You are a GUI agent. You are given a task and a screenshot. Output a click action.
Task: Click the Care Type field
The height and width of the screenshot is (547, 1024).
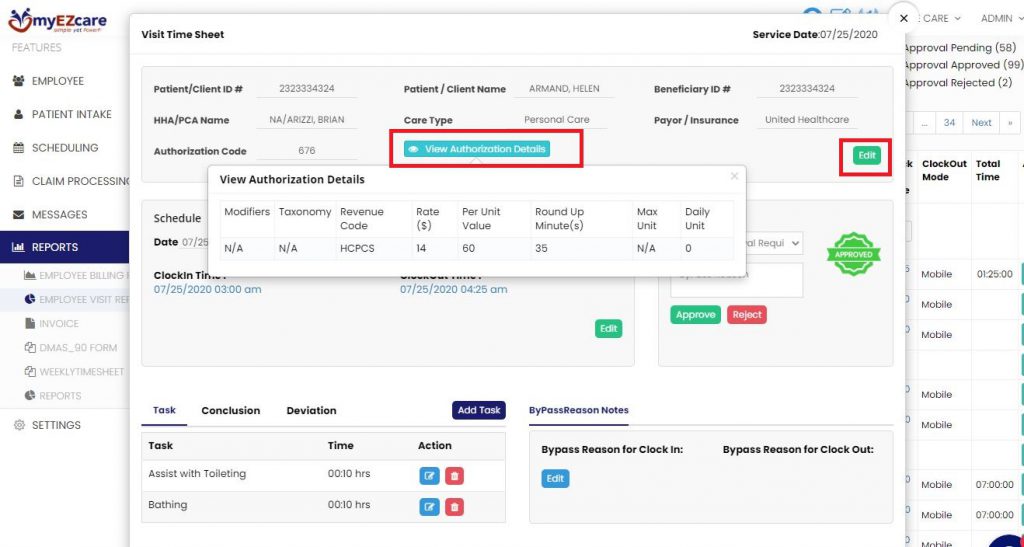pos(556,120)
